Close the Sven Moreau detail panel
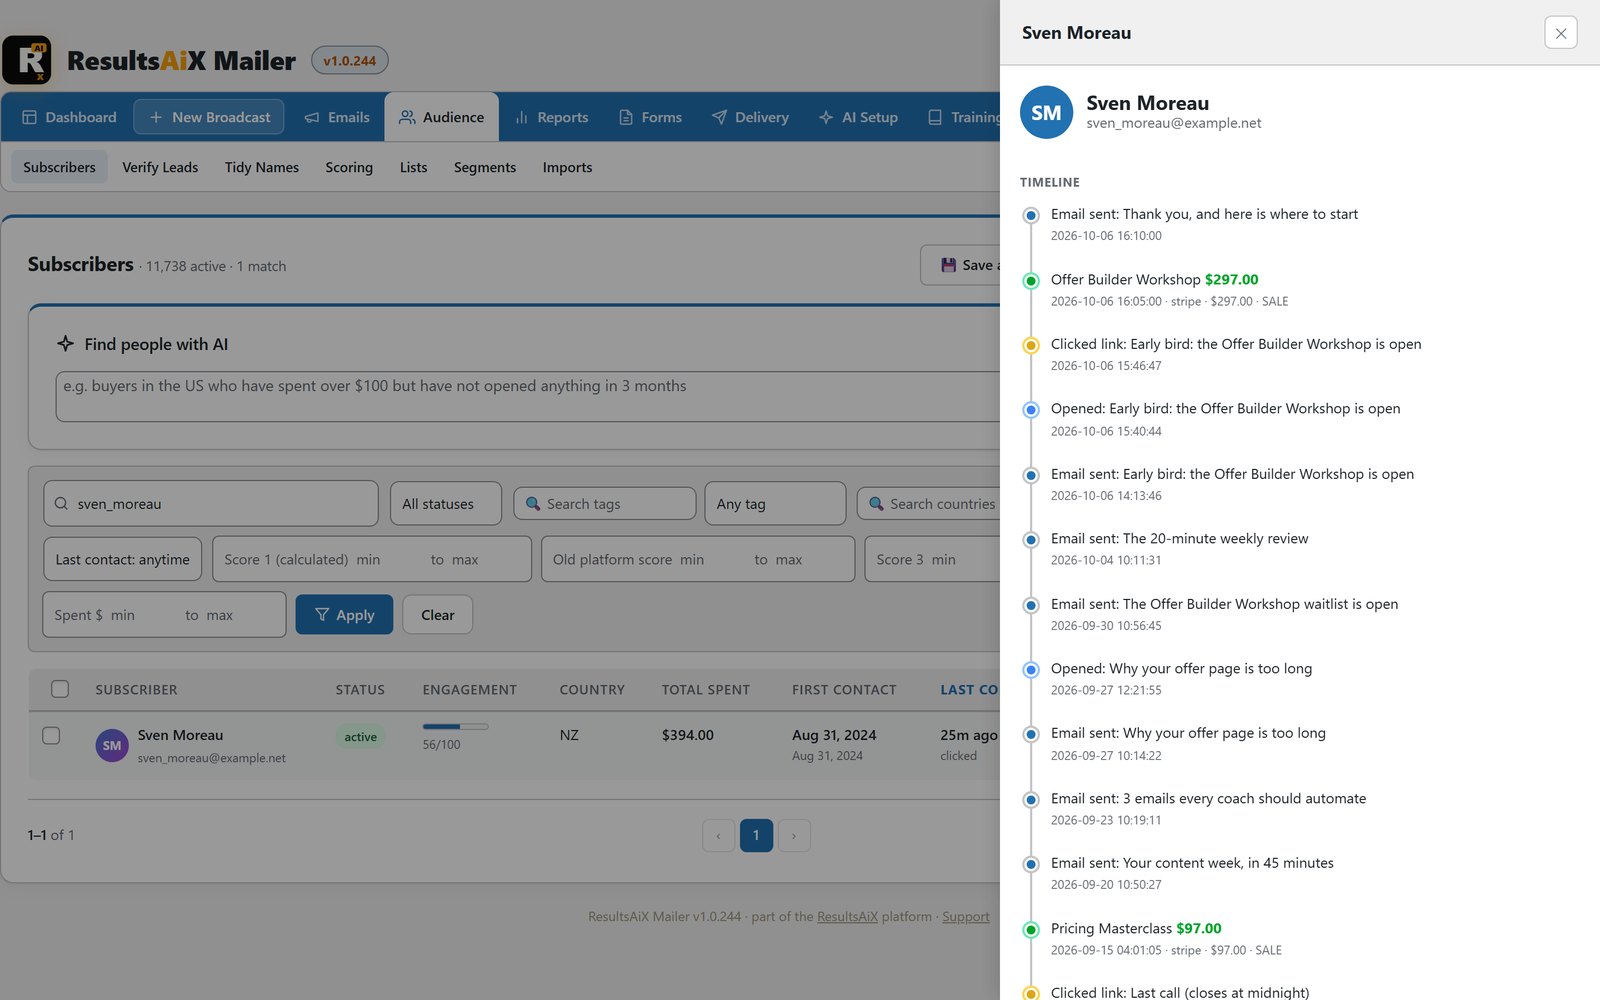This screenshot has width=1600, height=1000. click(1561, 33)
